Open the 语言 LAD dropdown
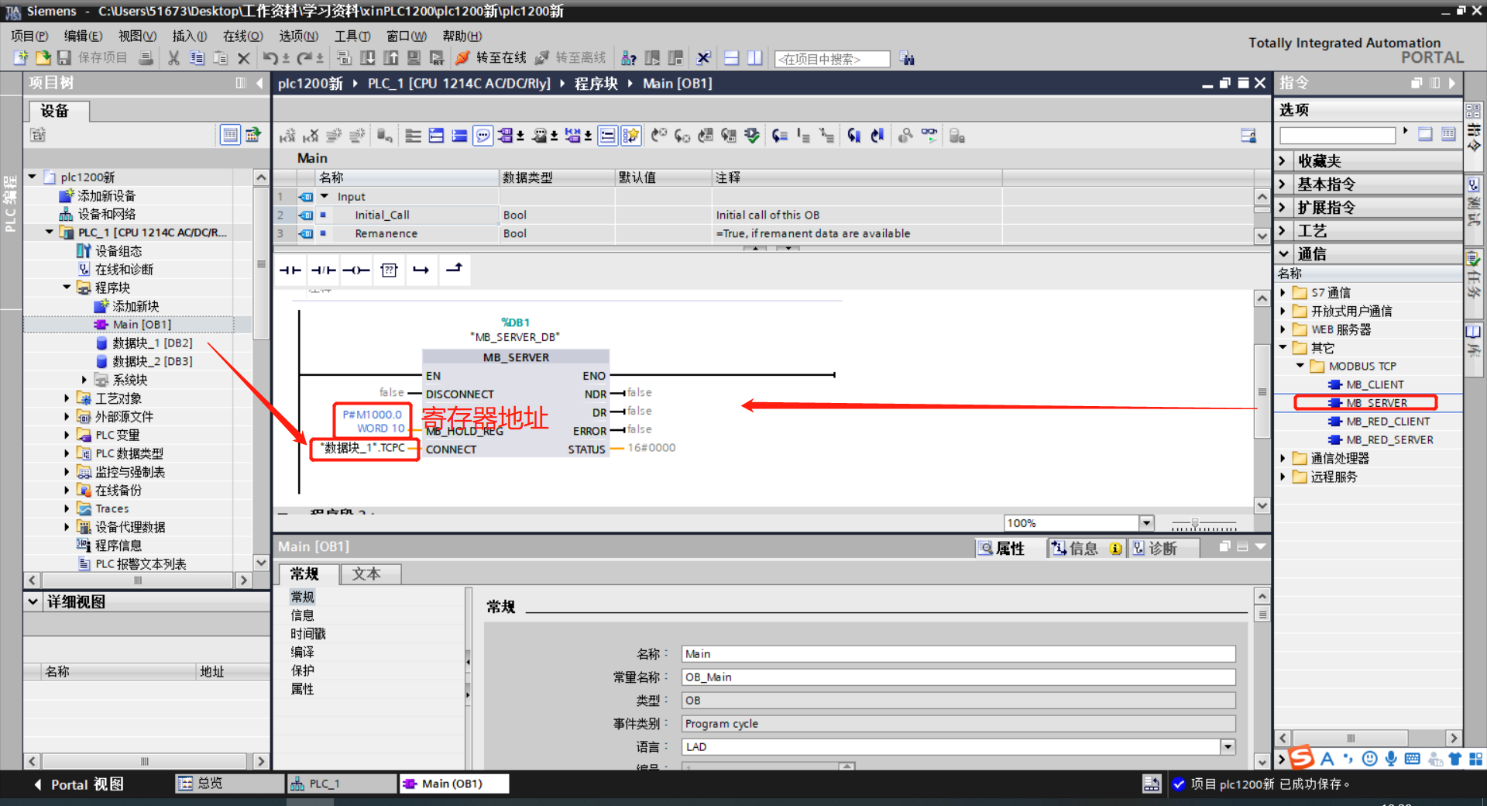The image size is (1487, 806). tap(1228, 747)
